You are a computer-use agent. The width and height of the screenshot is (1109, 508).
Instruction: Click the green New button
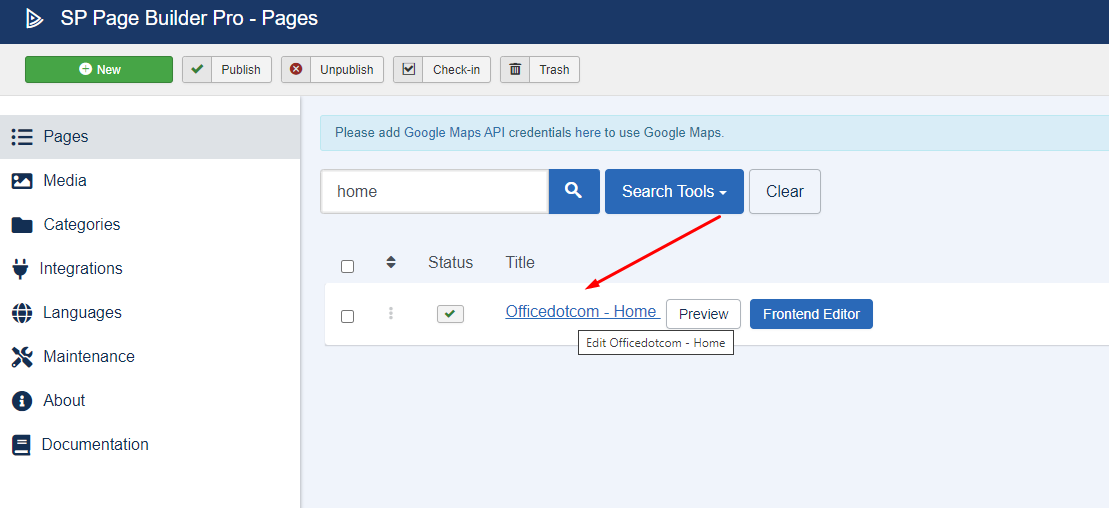tap(99, 69)
